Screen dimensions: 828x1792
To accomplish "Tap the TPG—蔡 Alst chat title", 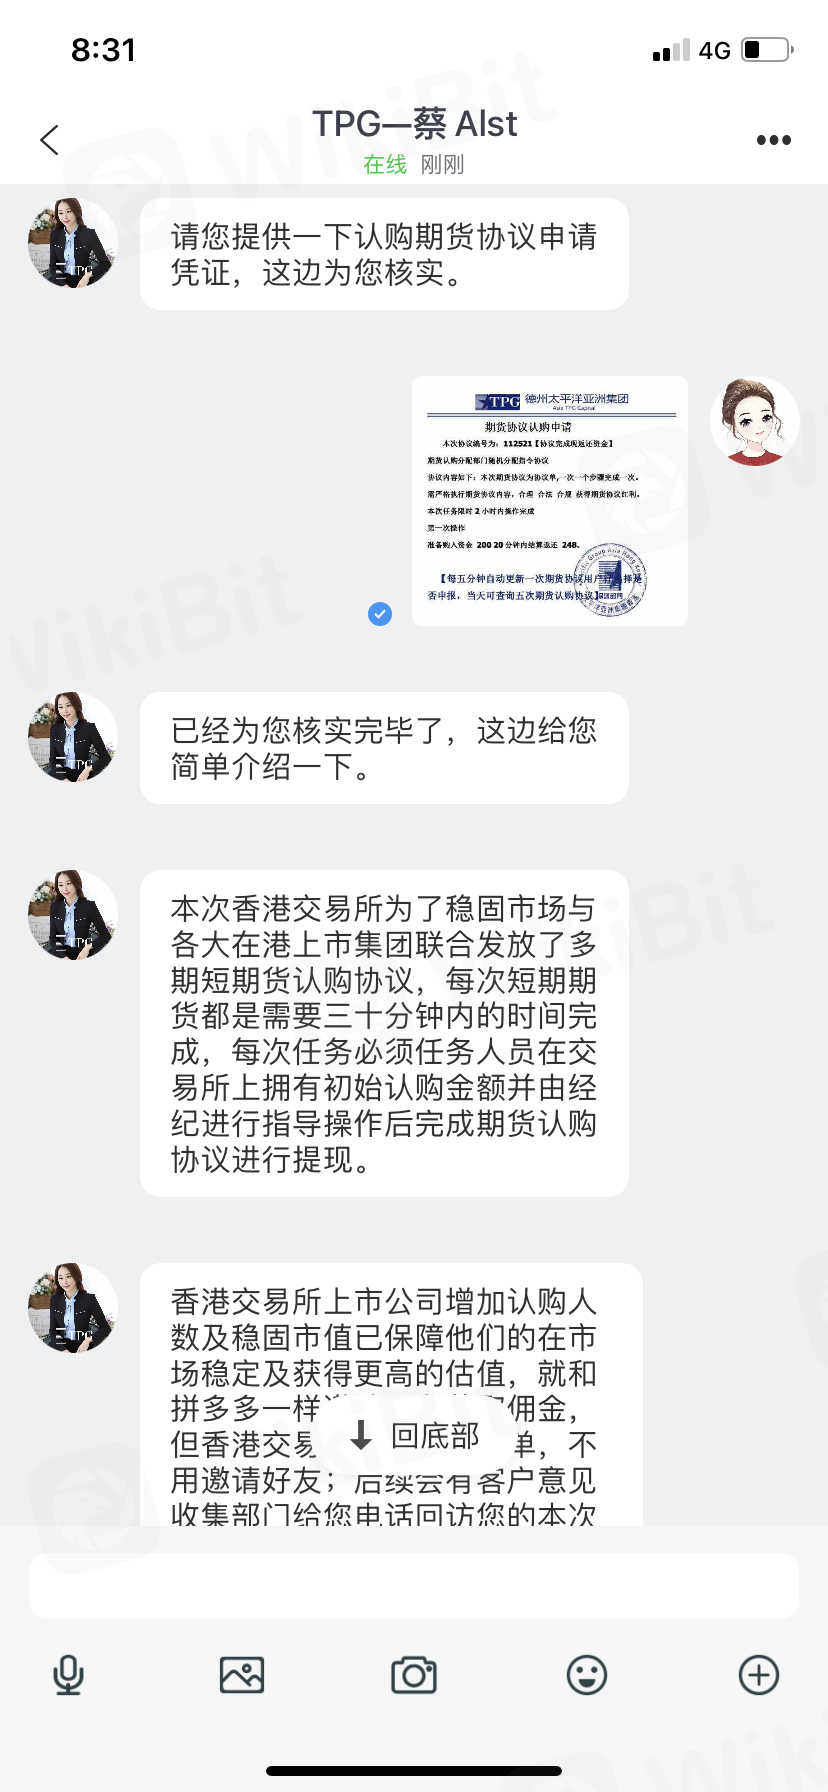I will click(414, 124).
